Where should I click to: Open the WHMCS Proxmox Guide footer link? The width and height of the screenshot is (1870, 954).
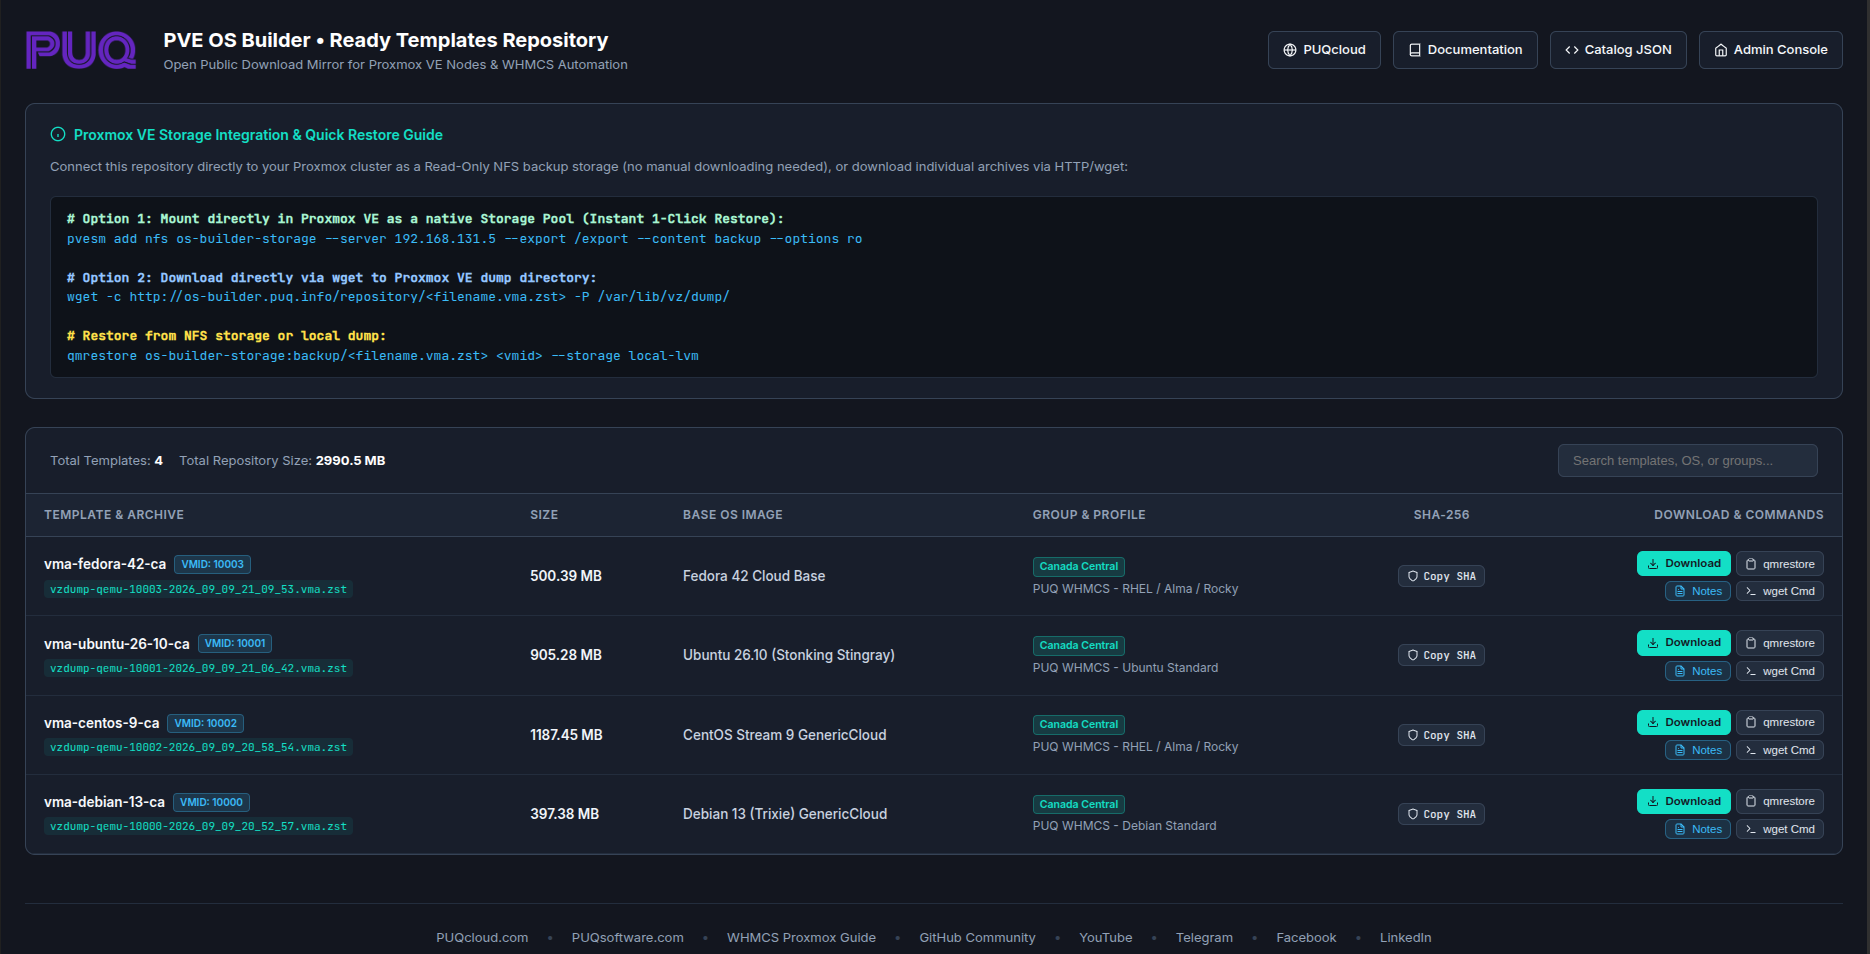click(801, 938)
